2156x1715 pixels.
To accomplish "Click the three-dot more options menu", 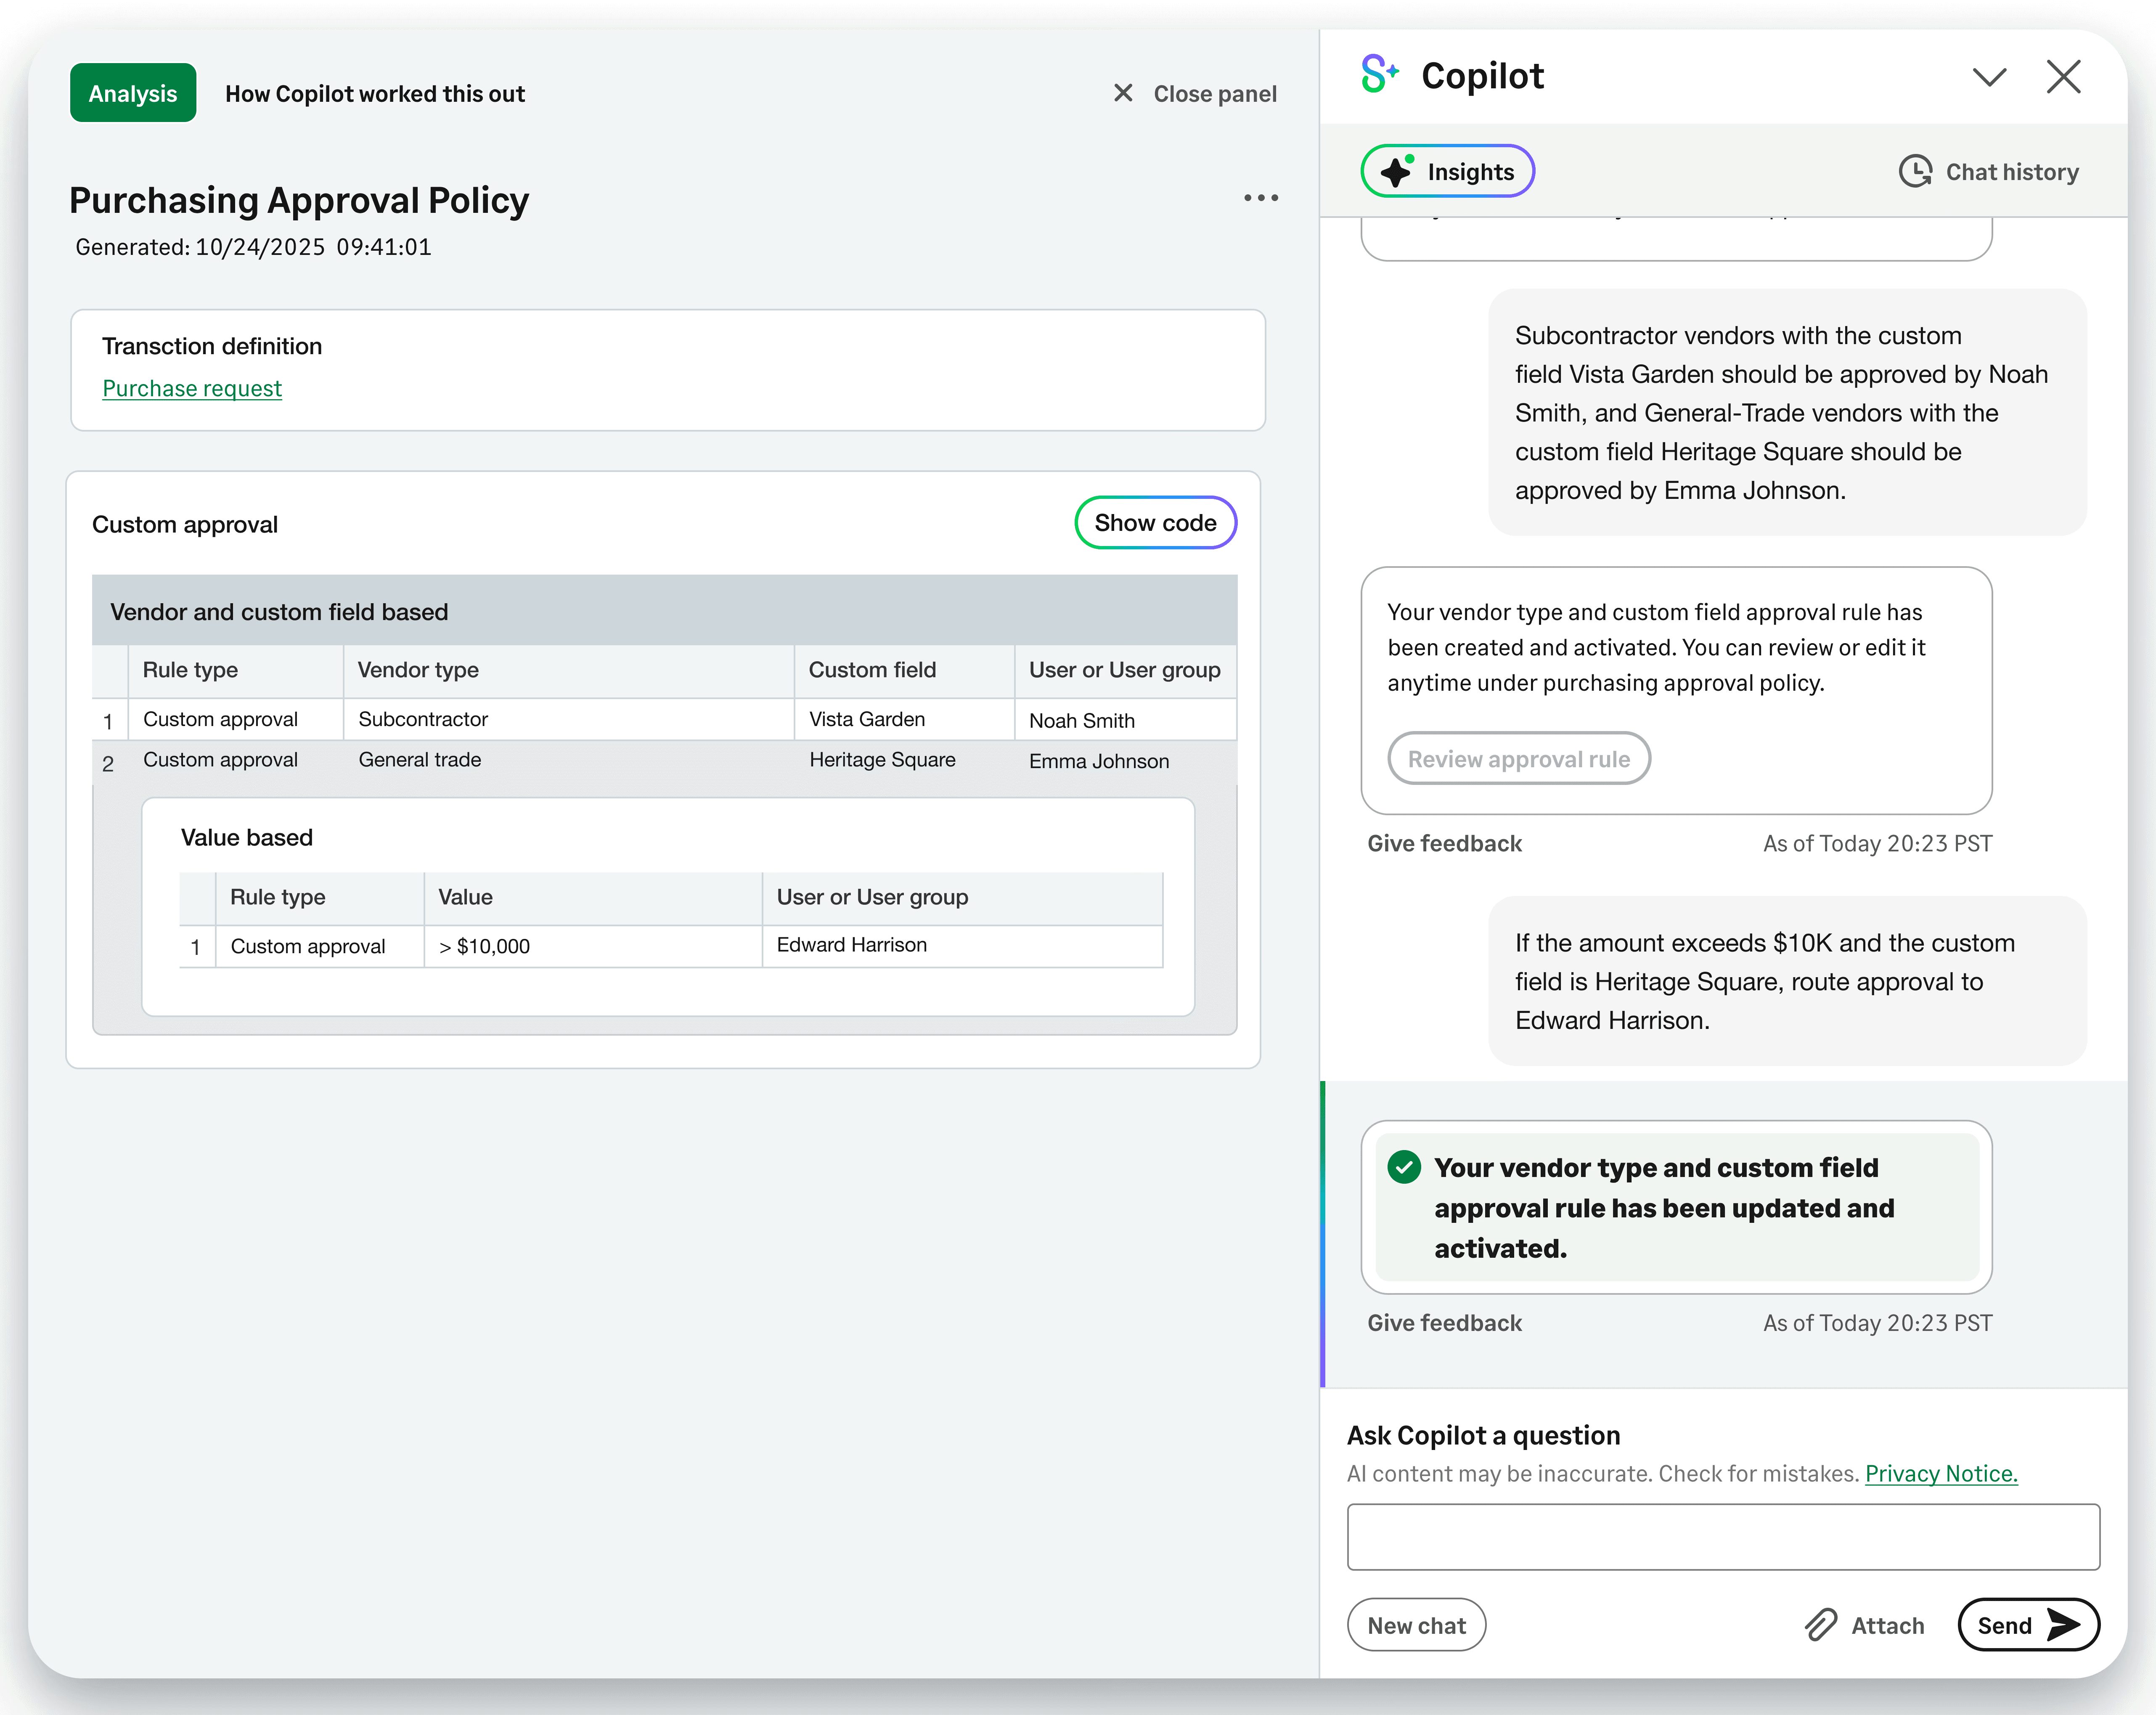I will (x=1260, y=198).
